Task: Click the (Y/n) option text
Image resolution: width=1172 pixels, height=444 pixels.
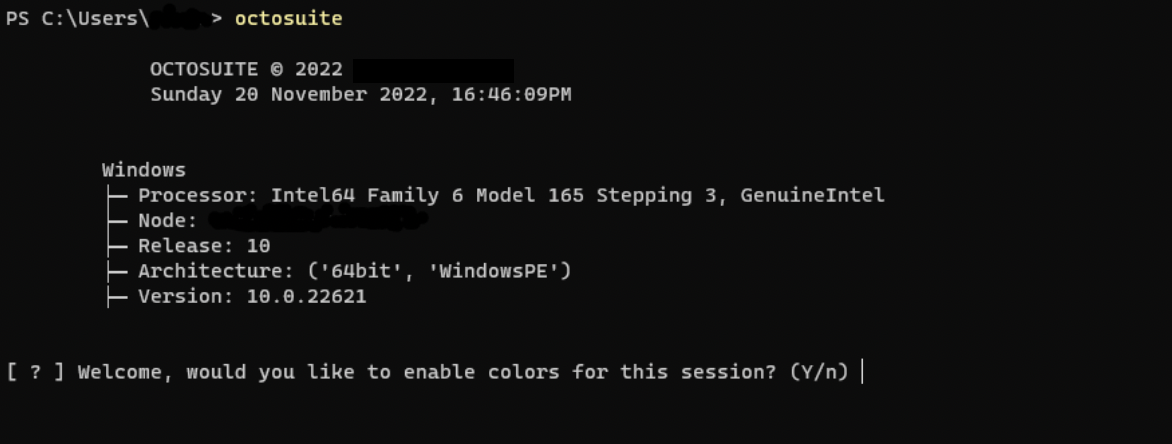Action: pyautogui.click(x=819, y=371)
